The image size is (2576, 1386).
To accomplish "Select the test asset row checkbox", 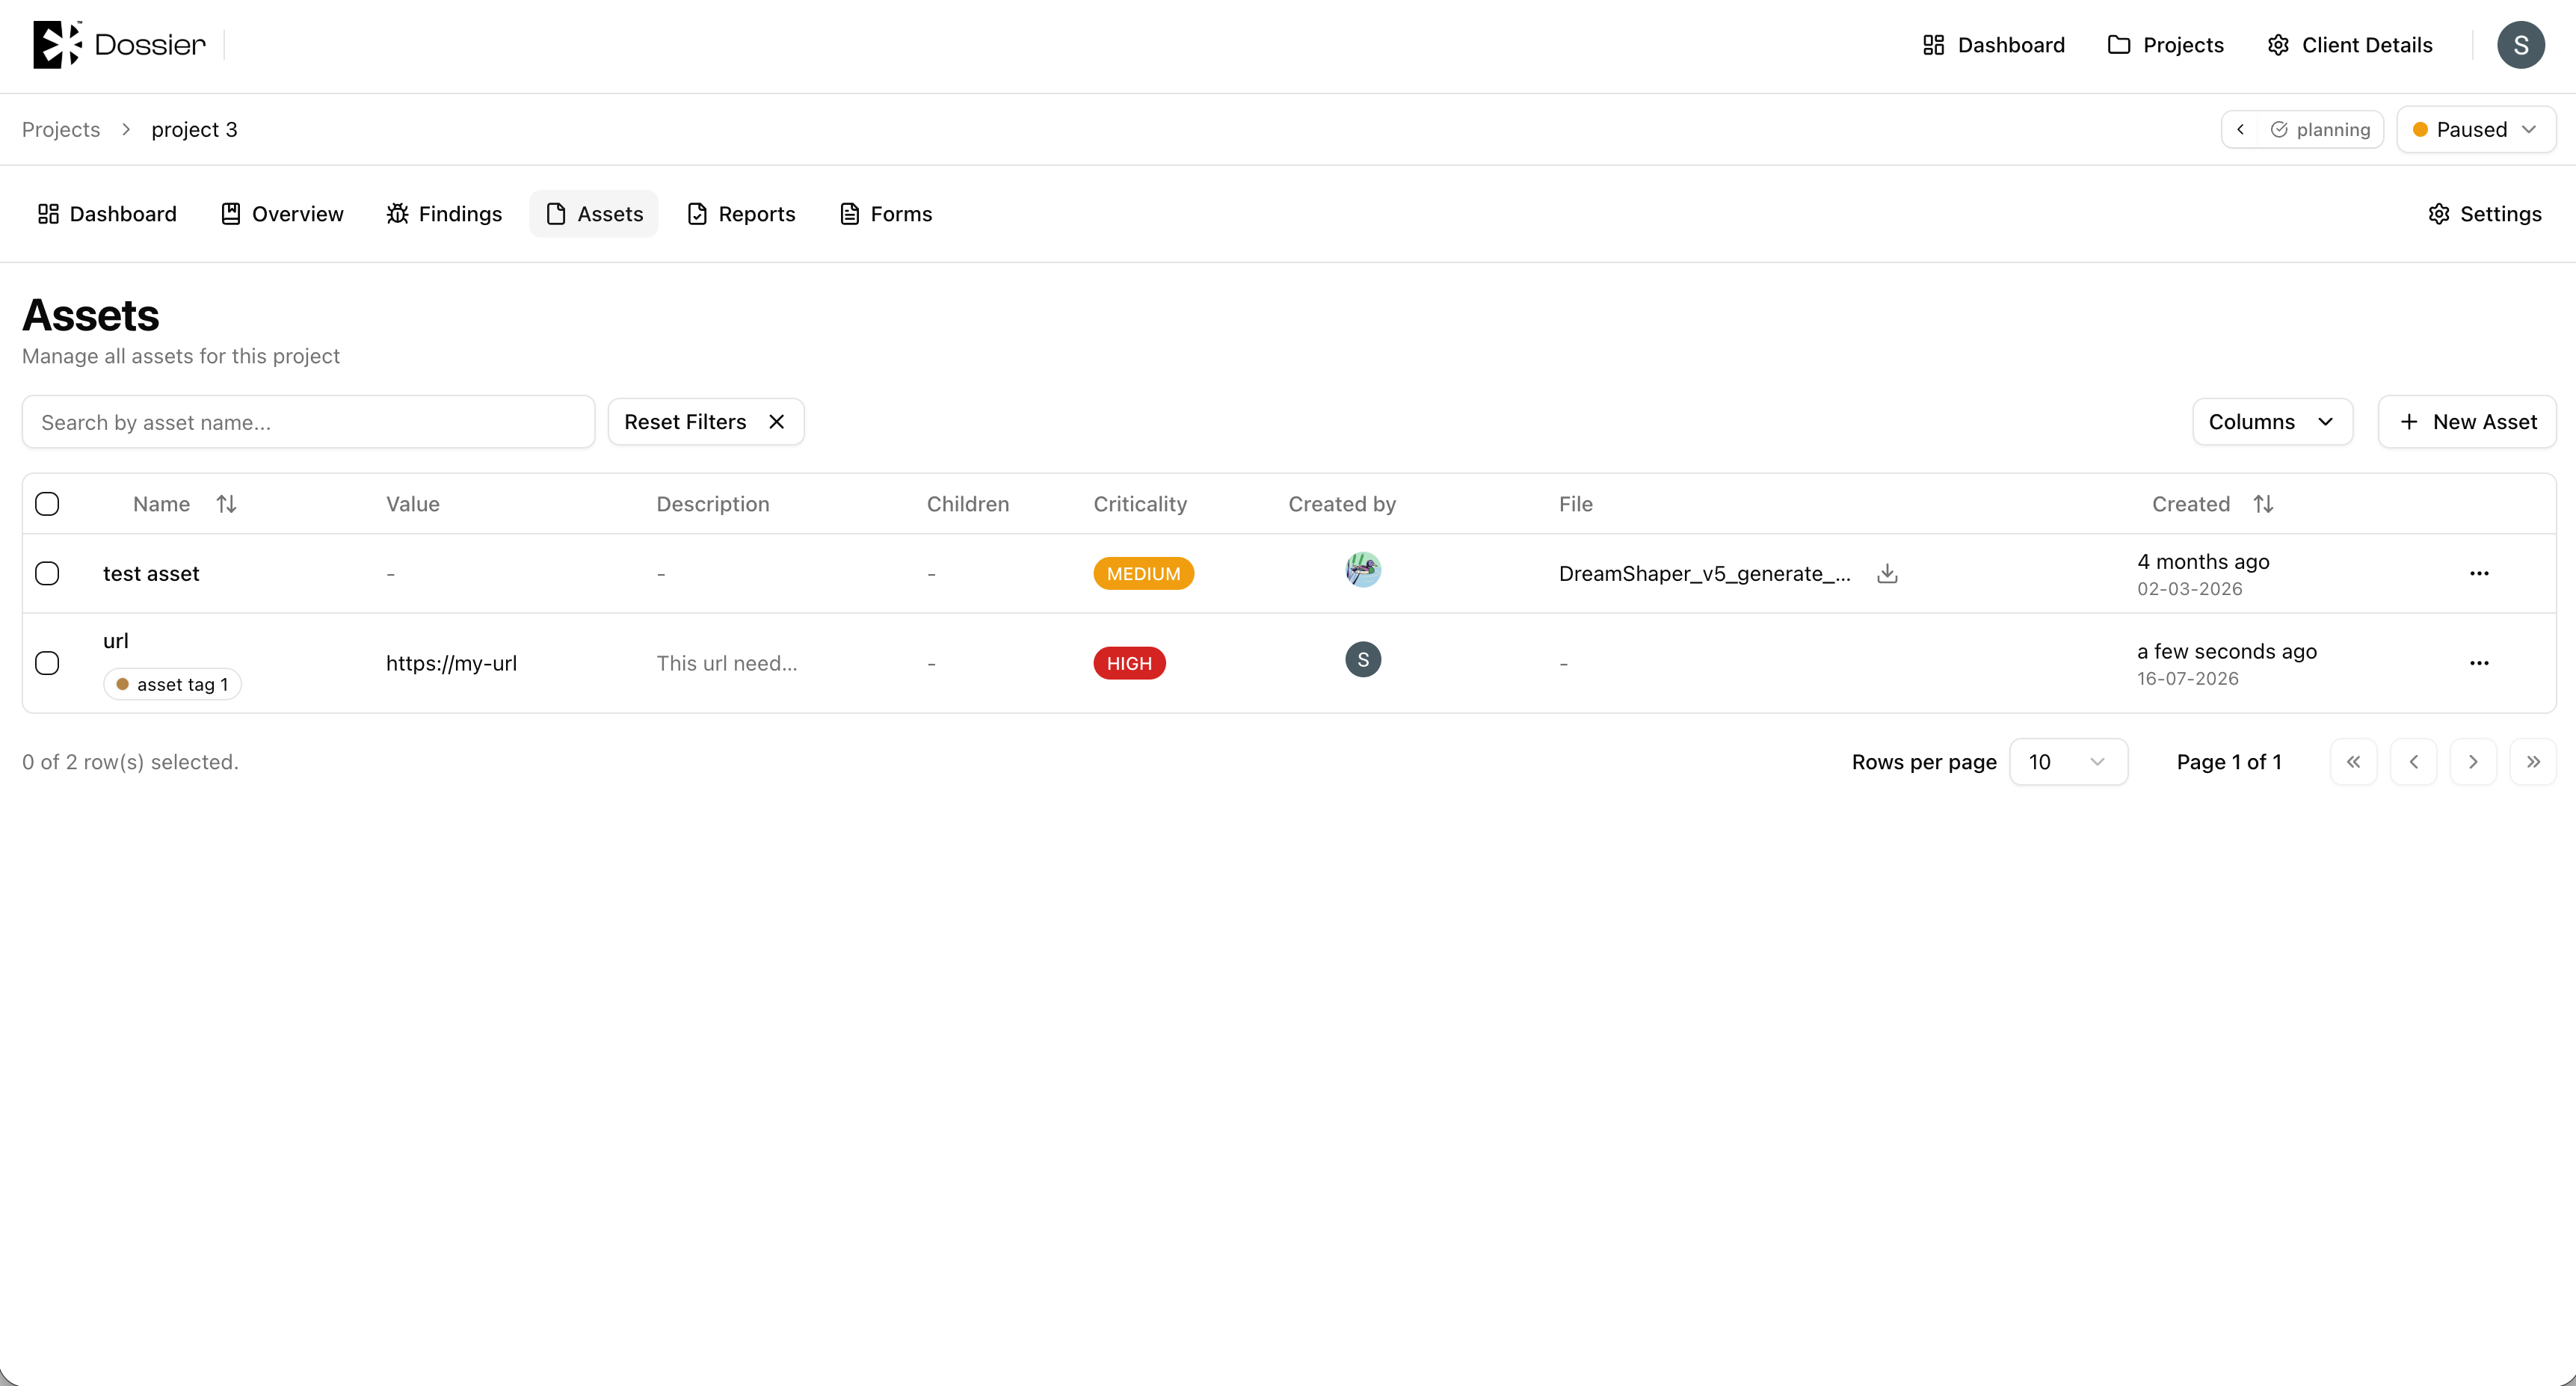I will pos(47,573).
